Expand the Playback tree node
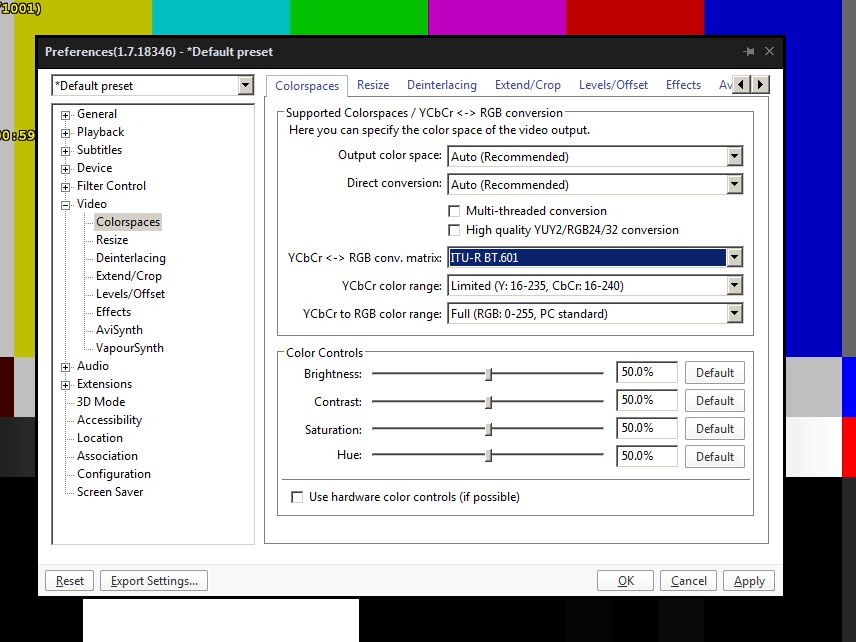856x642 pixels. click(x=66, y=133)
